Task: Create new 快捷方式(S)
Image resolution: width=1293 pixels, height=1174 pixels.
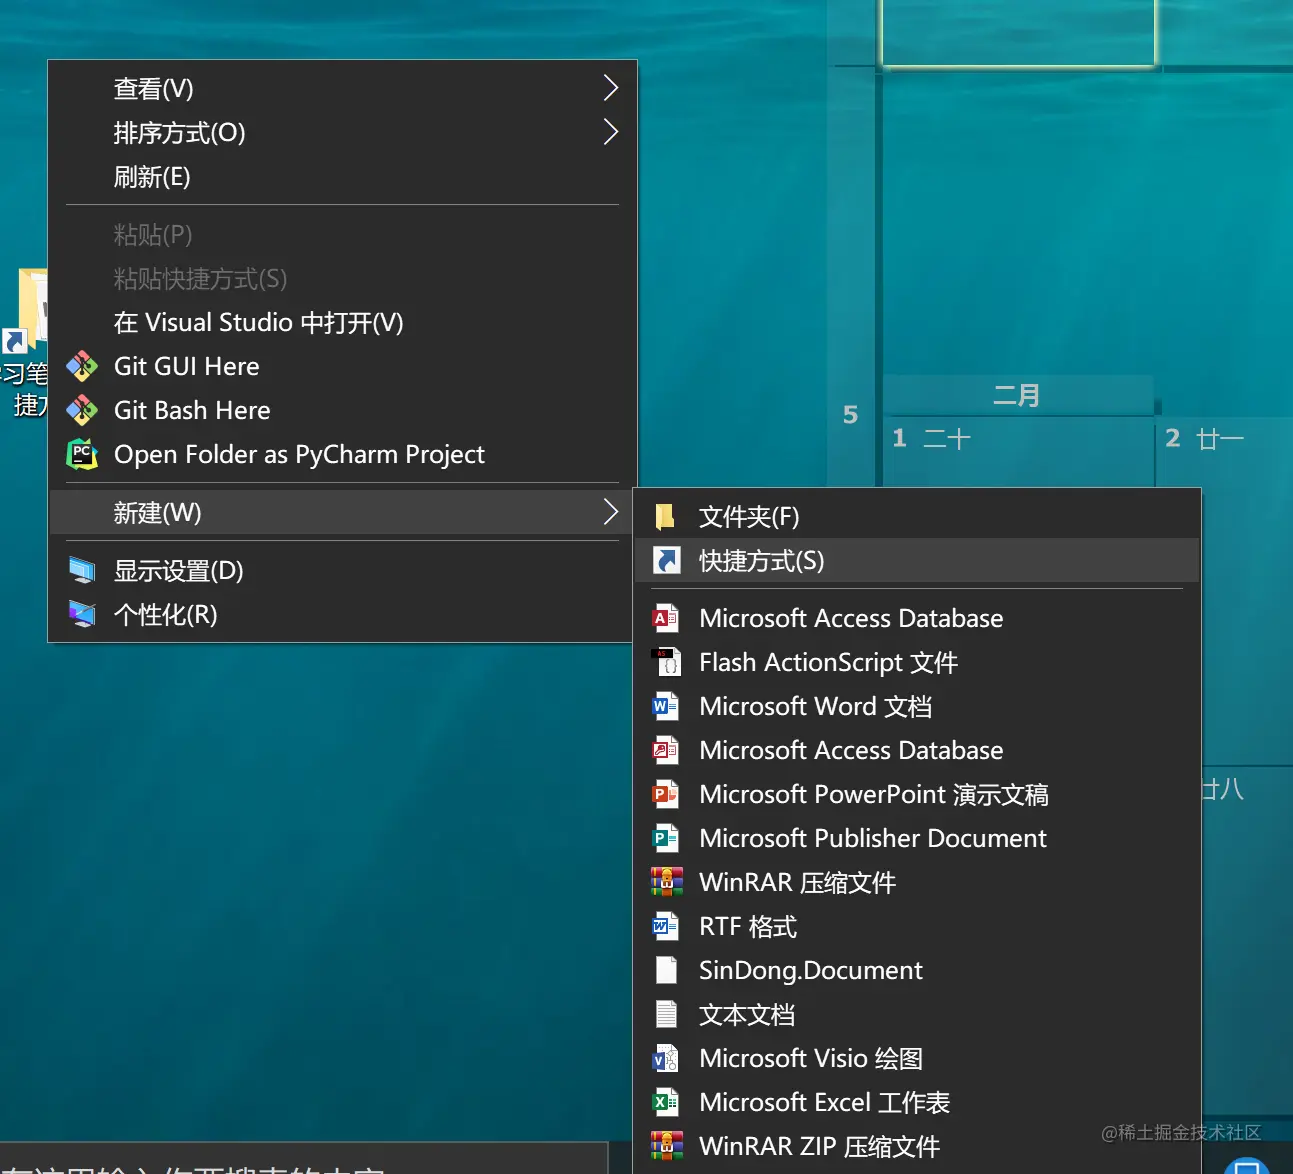Action: coord(917,560)
